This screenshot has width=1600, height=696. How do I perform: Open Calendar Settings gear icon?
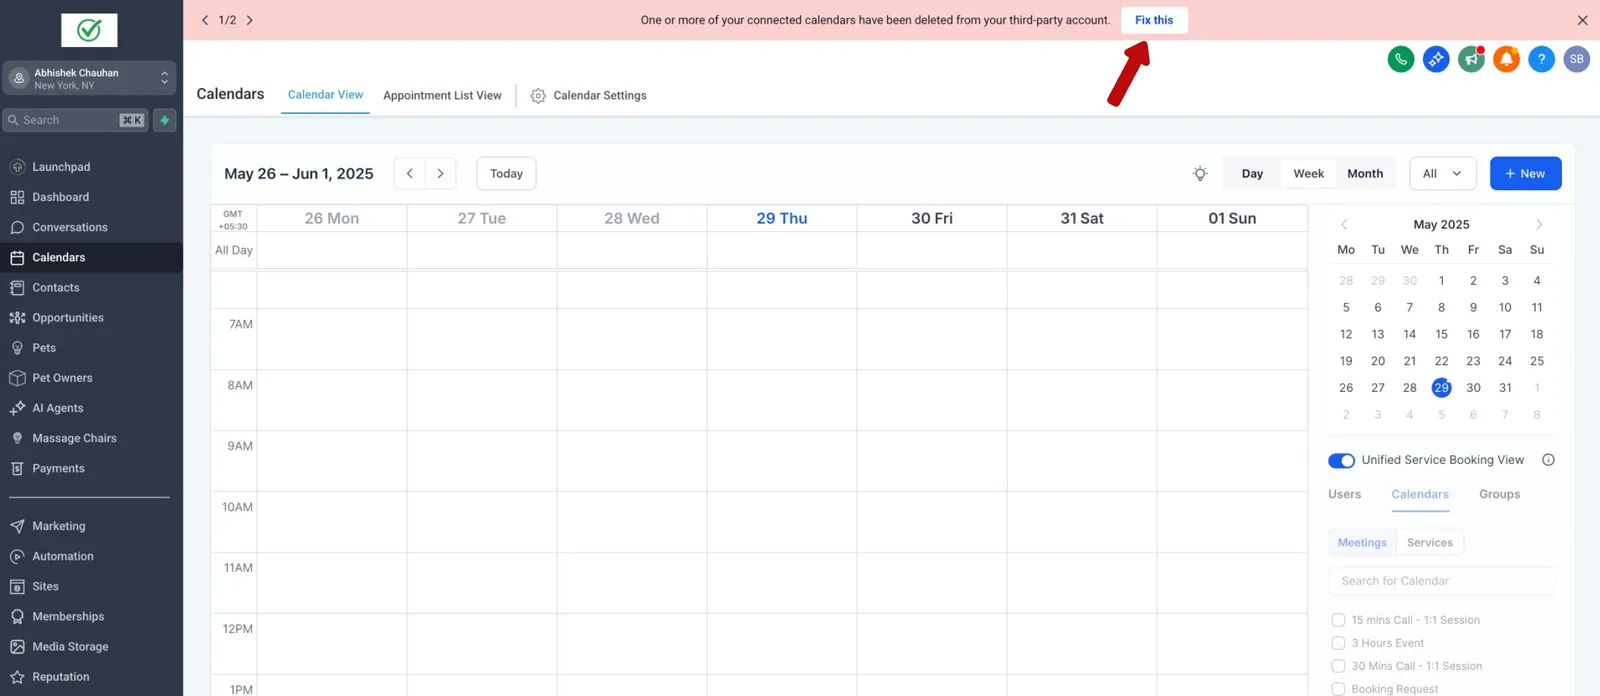[538, 96]
